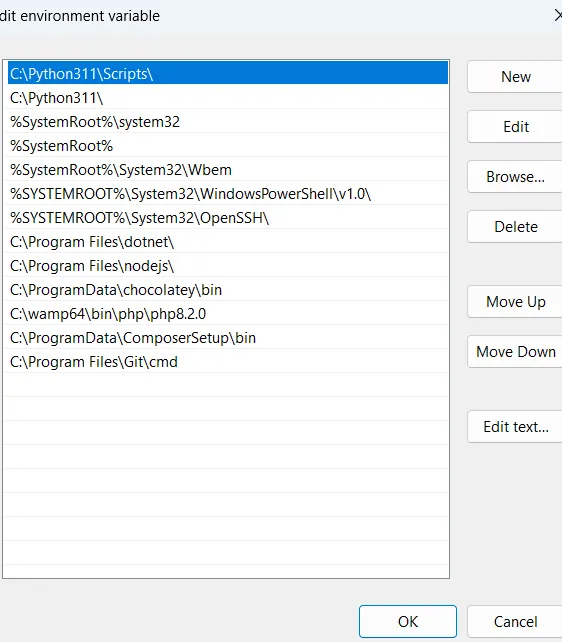Open the Browse... dialog button

515,176
